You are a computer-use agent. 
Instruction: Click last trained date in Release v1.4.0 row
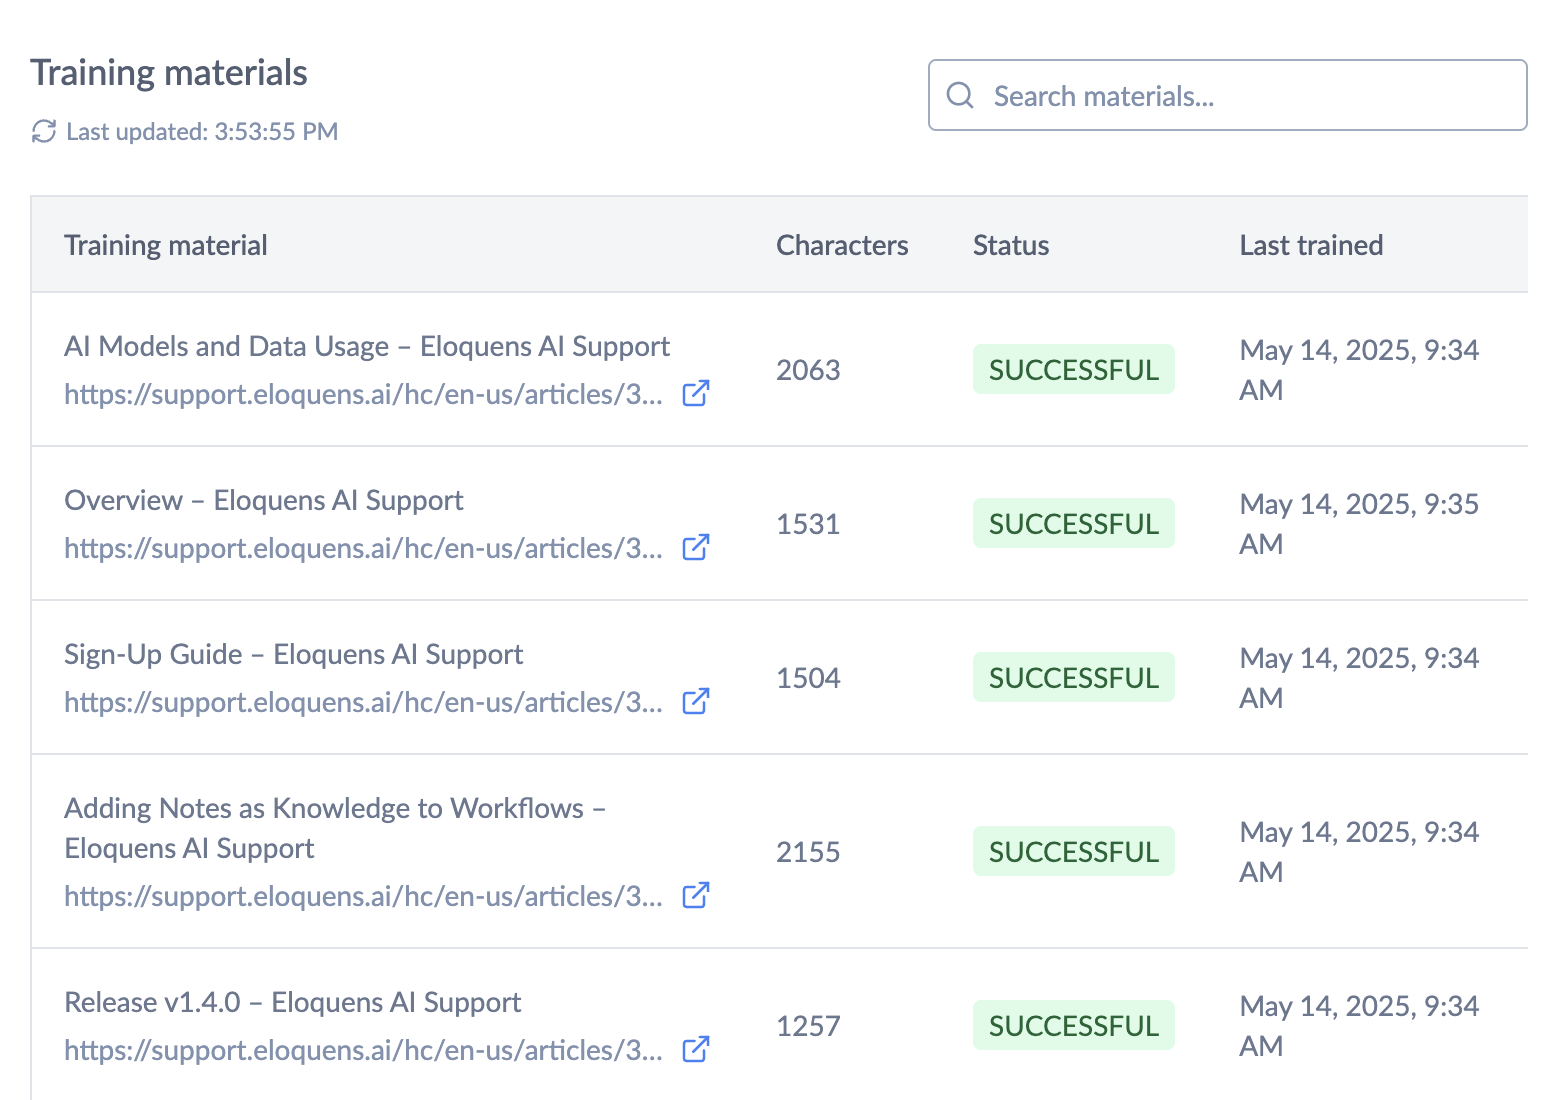tap(1359, 1026)
